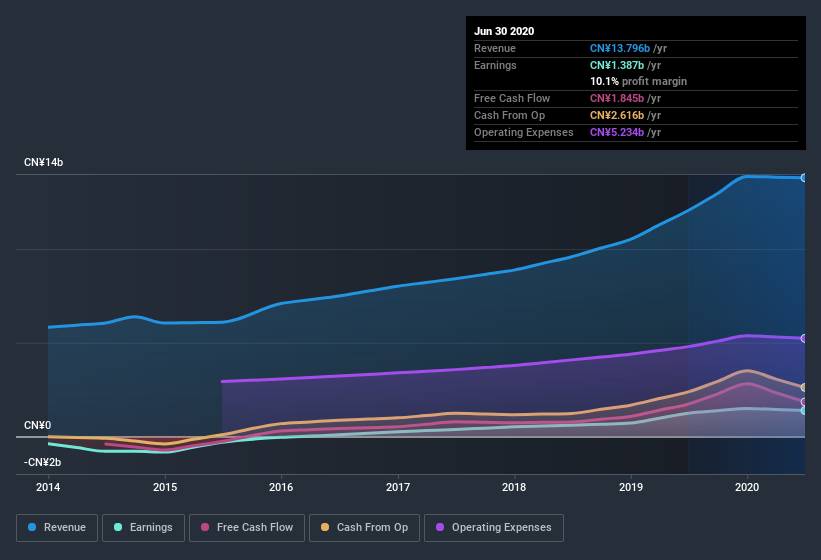
Task: Click the CN¥13.796b revenue value
Action: point(620,48)
